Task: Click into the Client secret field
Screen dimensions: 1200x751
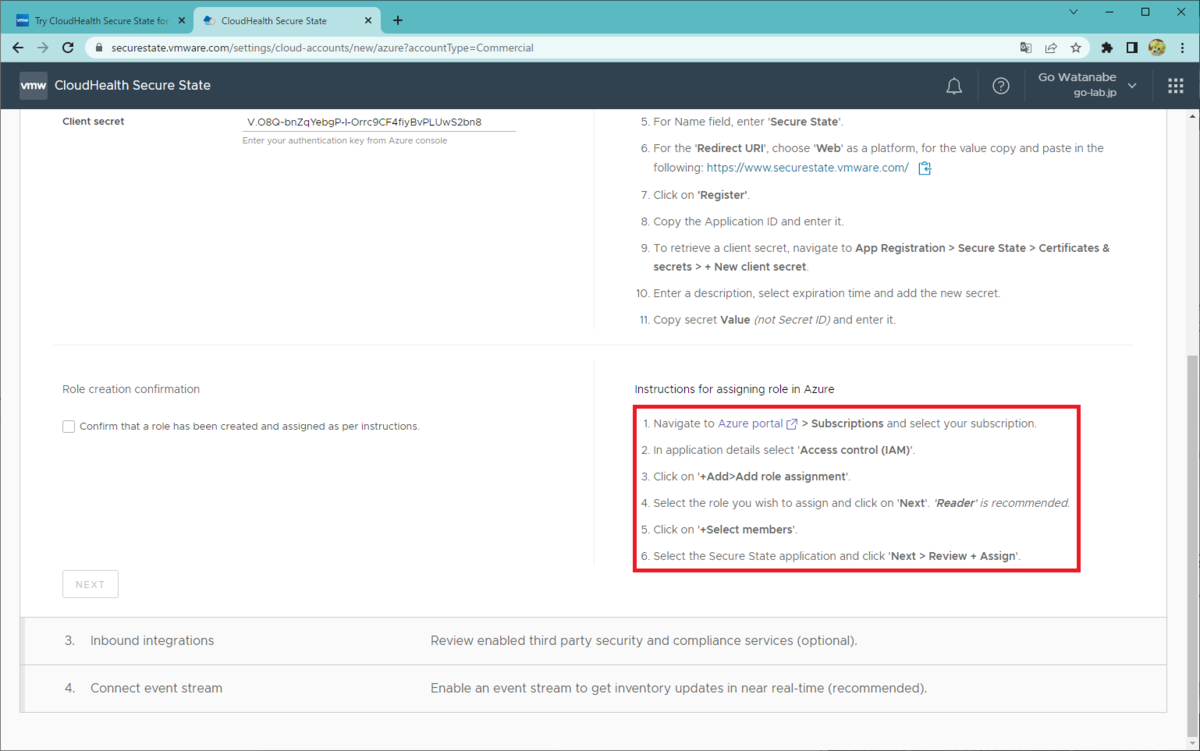Action: tap(379, 122)
